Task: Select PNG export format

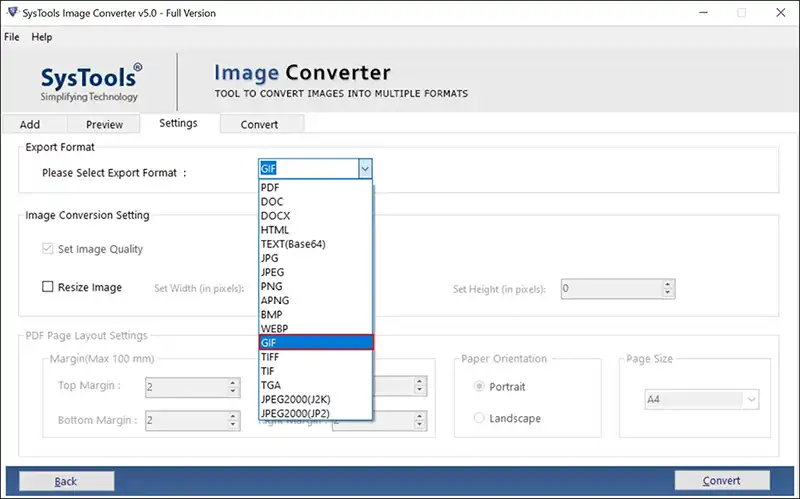Action: click(x=315, y=286)
